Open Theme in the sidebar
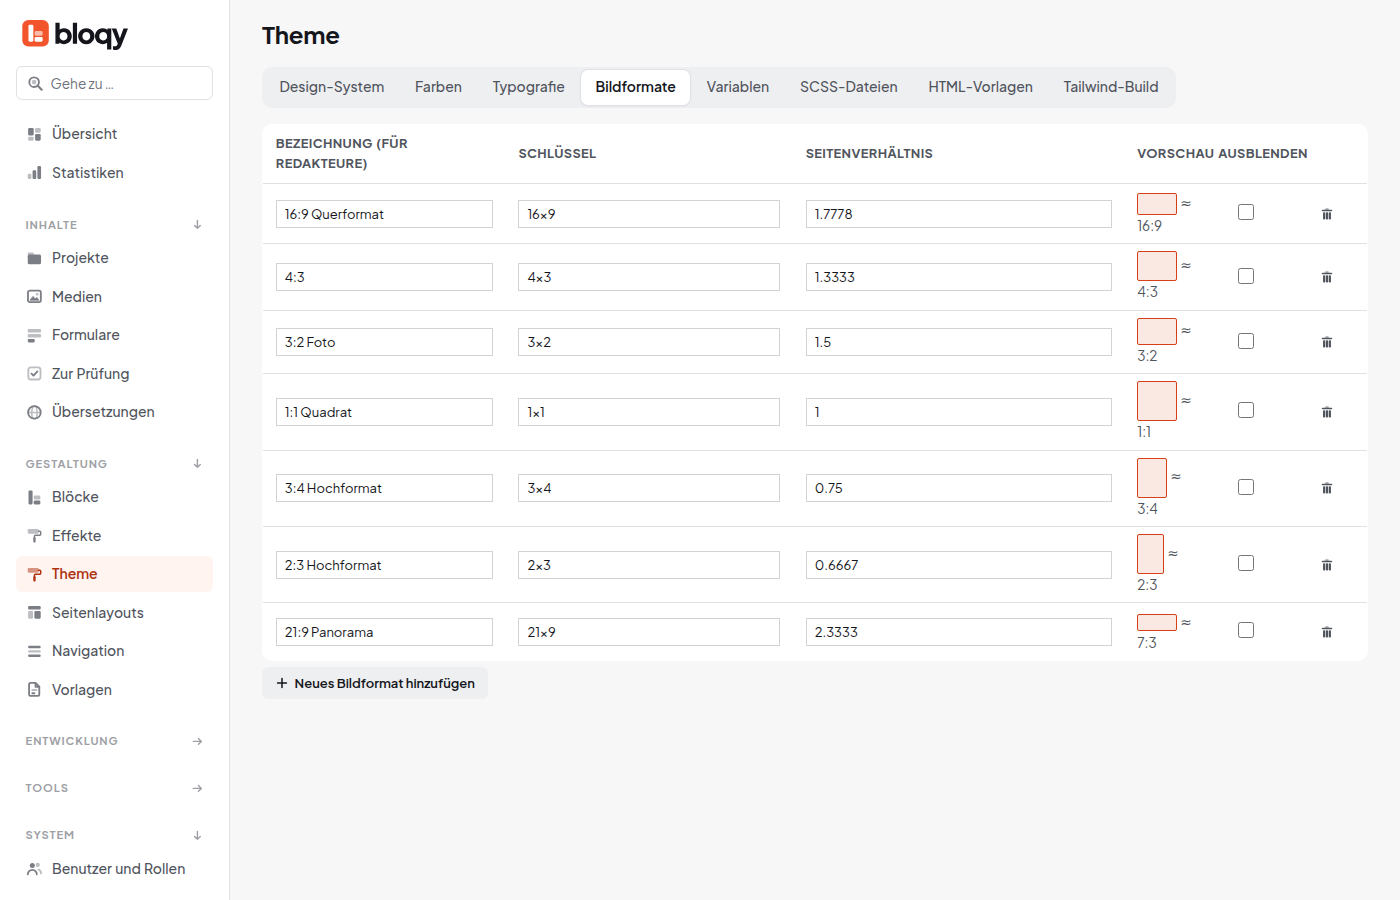This screenshot has width=1400, height=900. (x=114, y=574)
